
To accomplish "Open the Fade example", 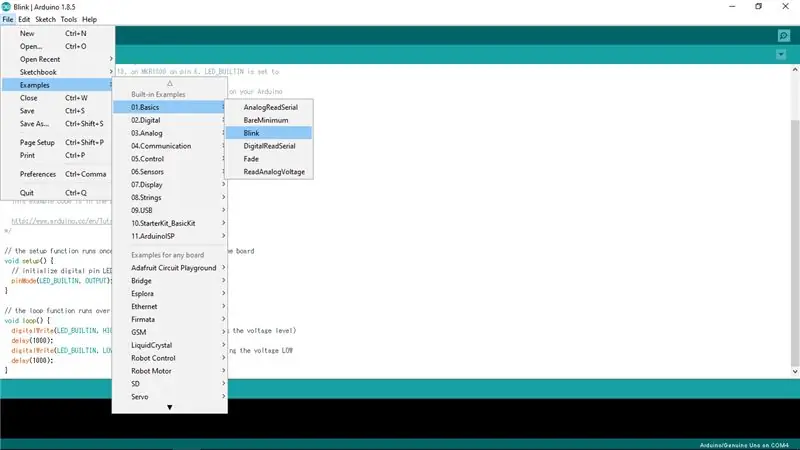I will [269, 159].
